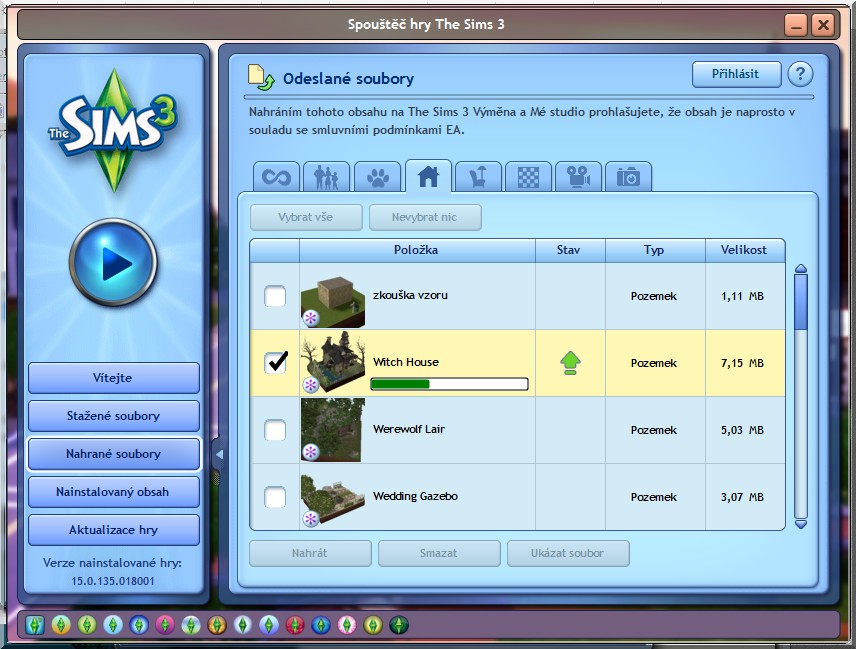Click the yellow-orange expansion icon in bottom bar
This screenshot has width=856, height=649.
pyautogui.click(x=61, y=625)
